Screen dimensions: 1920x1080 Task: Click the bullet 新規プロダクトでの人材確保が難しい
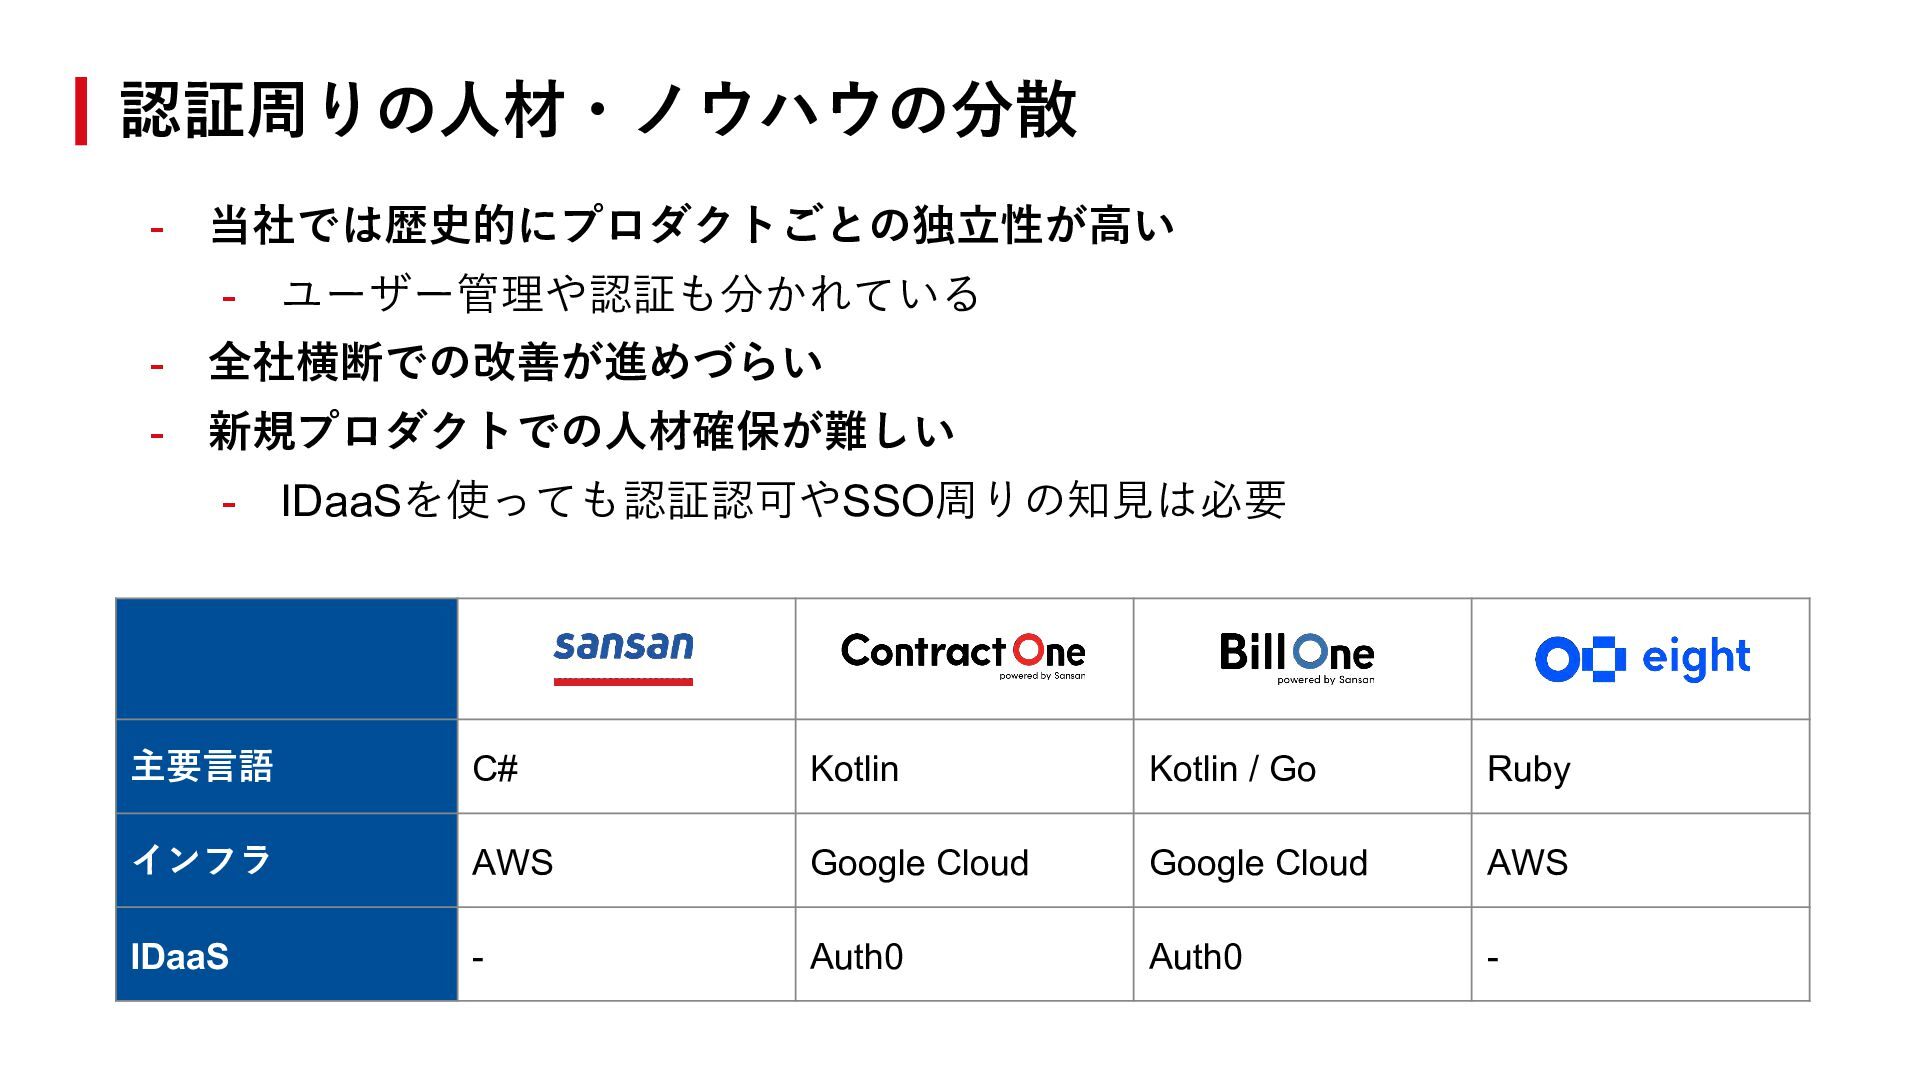[581, 431]
